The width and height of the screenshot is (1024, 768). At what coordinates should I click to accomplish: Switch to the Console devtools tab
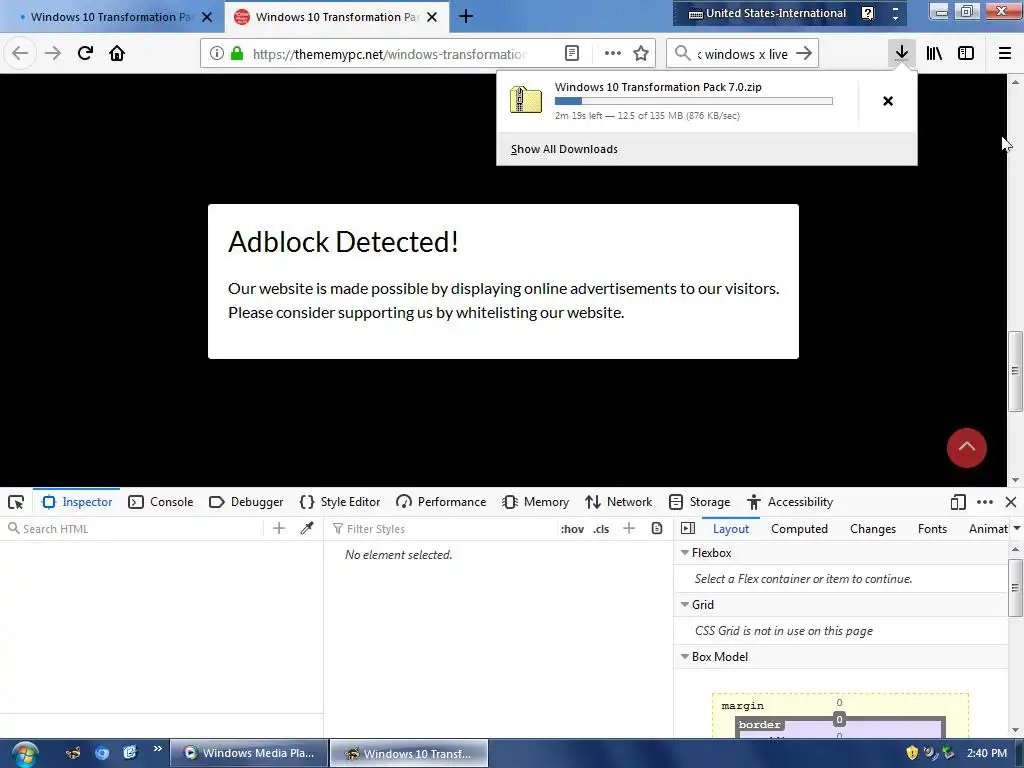coord(161,502)
